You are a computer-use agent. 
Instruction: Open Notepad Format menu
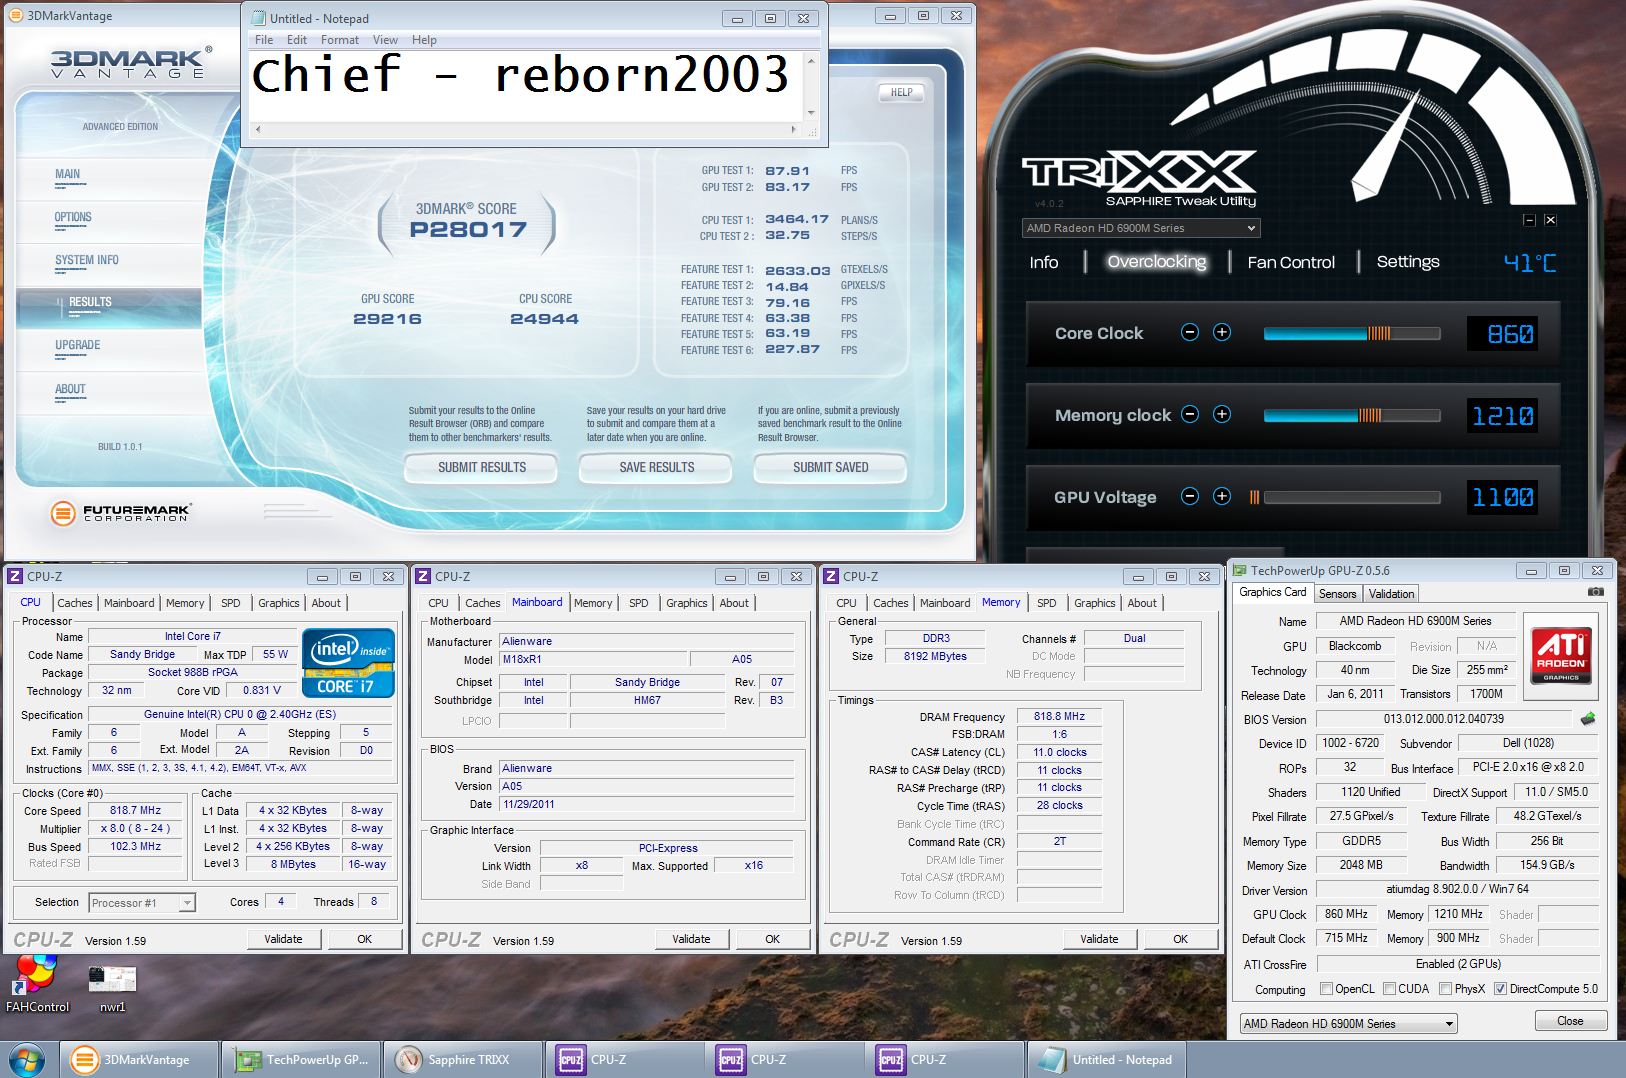click(340, 40)
